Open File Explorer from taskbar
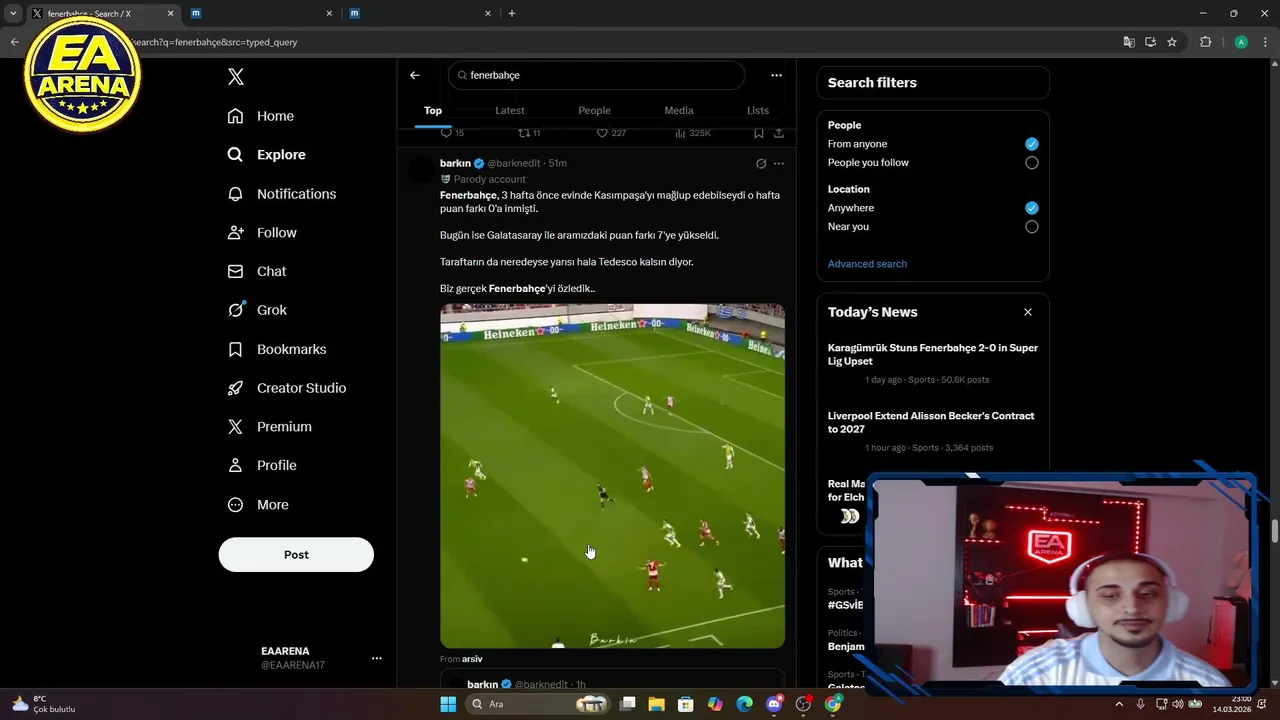 (656, 704)
